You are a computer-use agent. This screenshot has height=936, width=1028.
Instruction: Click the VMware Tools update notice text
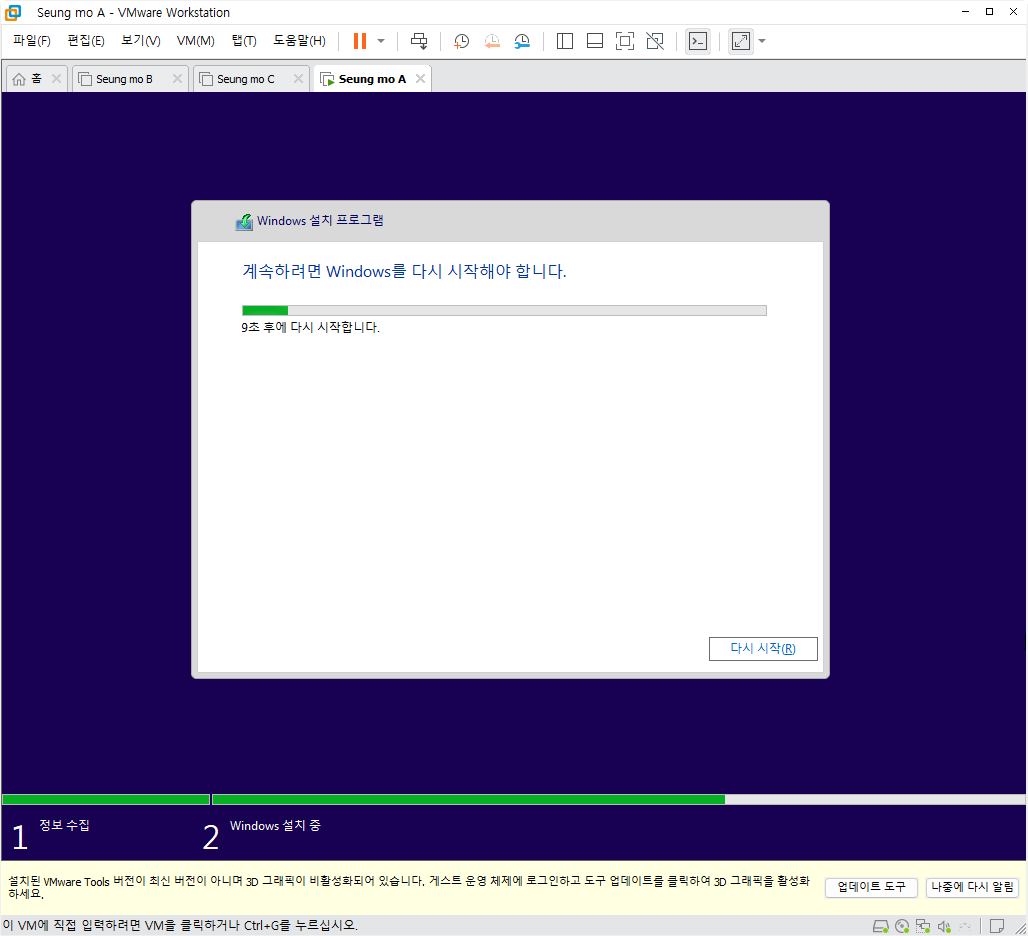point(408,887)
